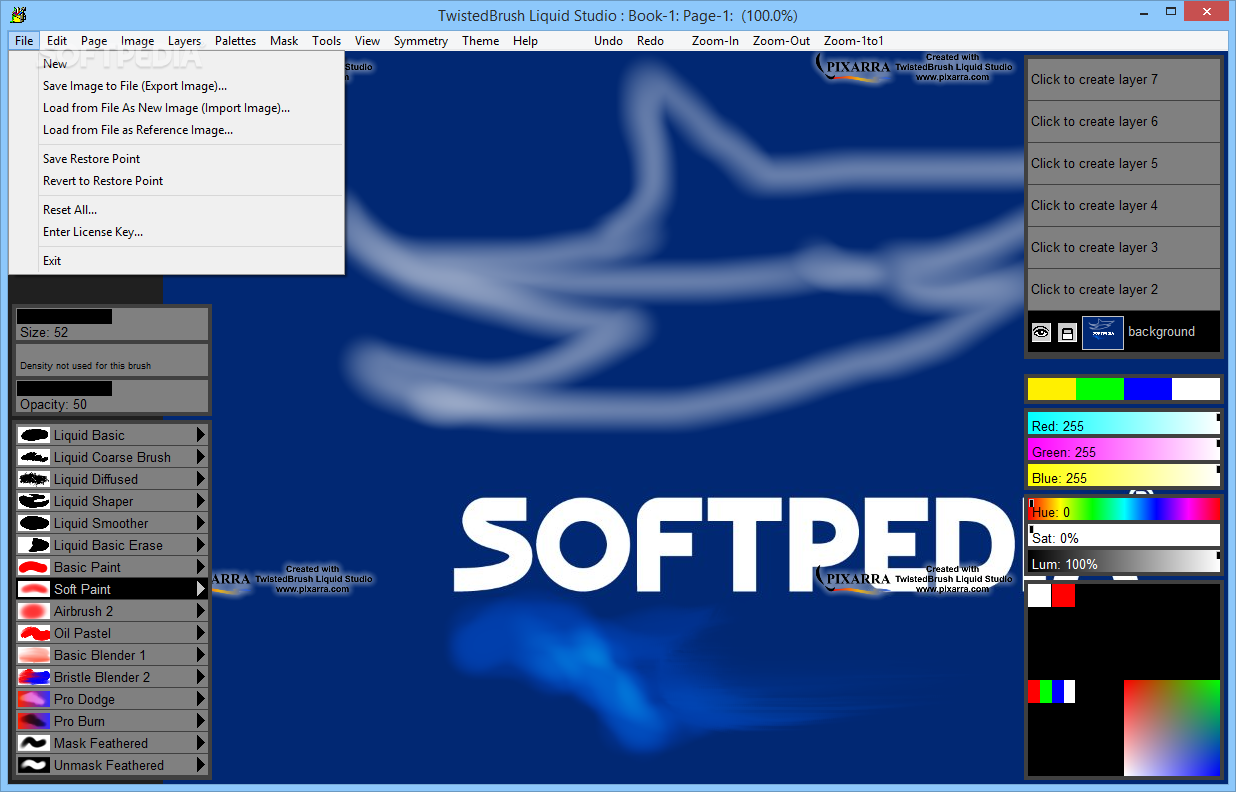
Task: Expand Oil Pastel variations arrow
Action: pyautogui.click(x=201, y=633)
